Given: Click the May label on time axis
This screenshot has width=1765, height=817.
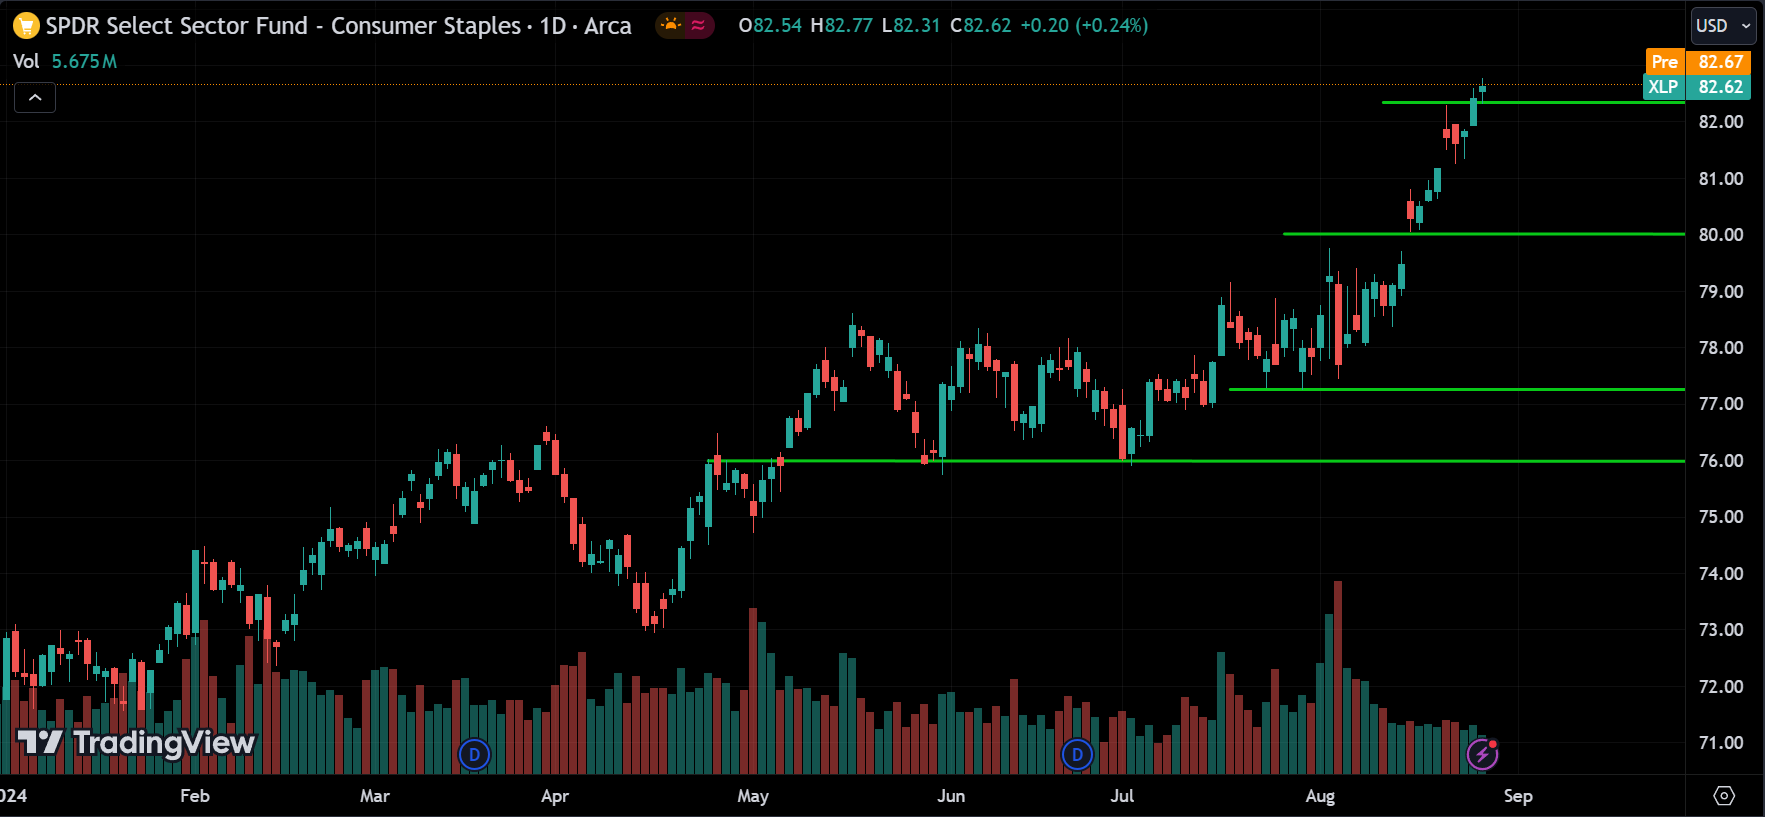Looking at the screenshot, I should (x=753, y=796).
